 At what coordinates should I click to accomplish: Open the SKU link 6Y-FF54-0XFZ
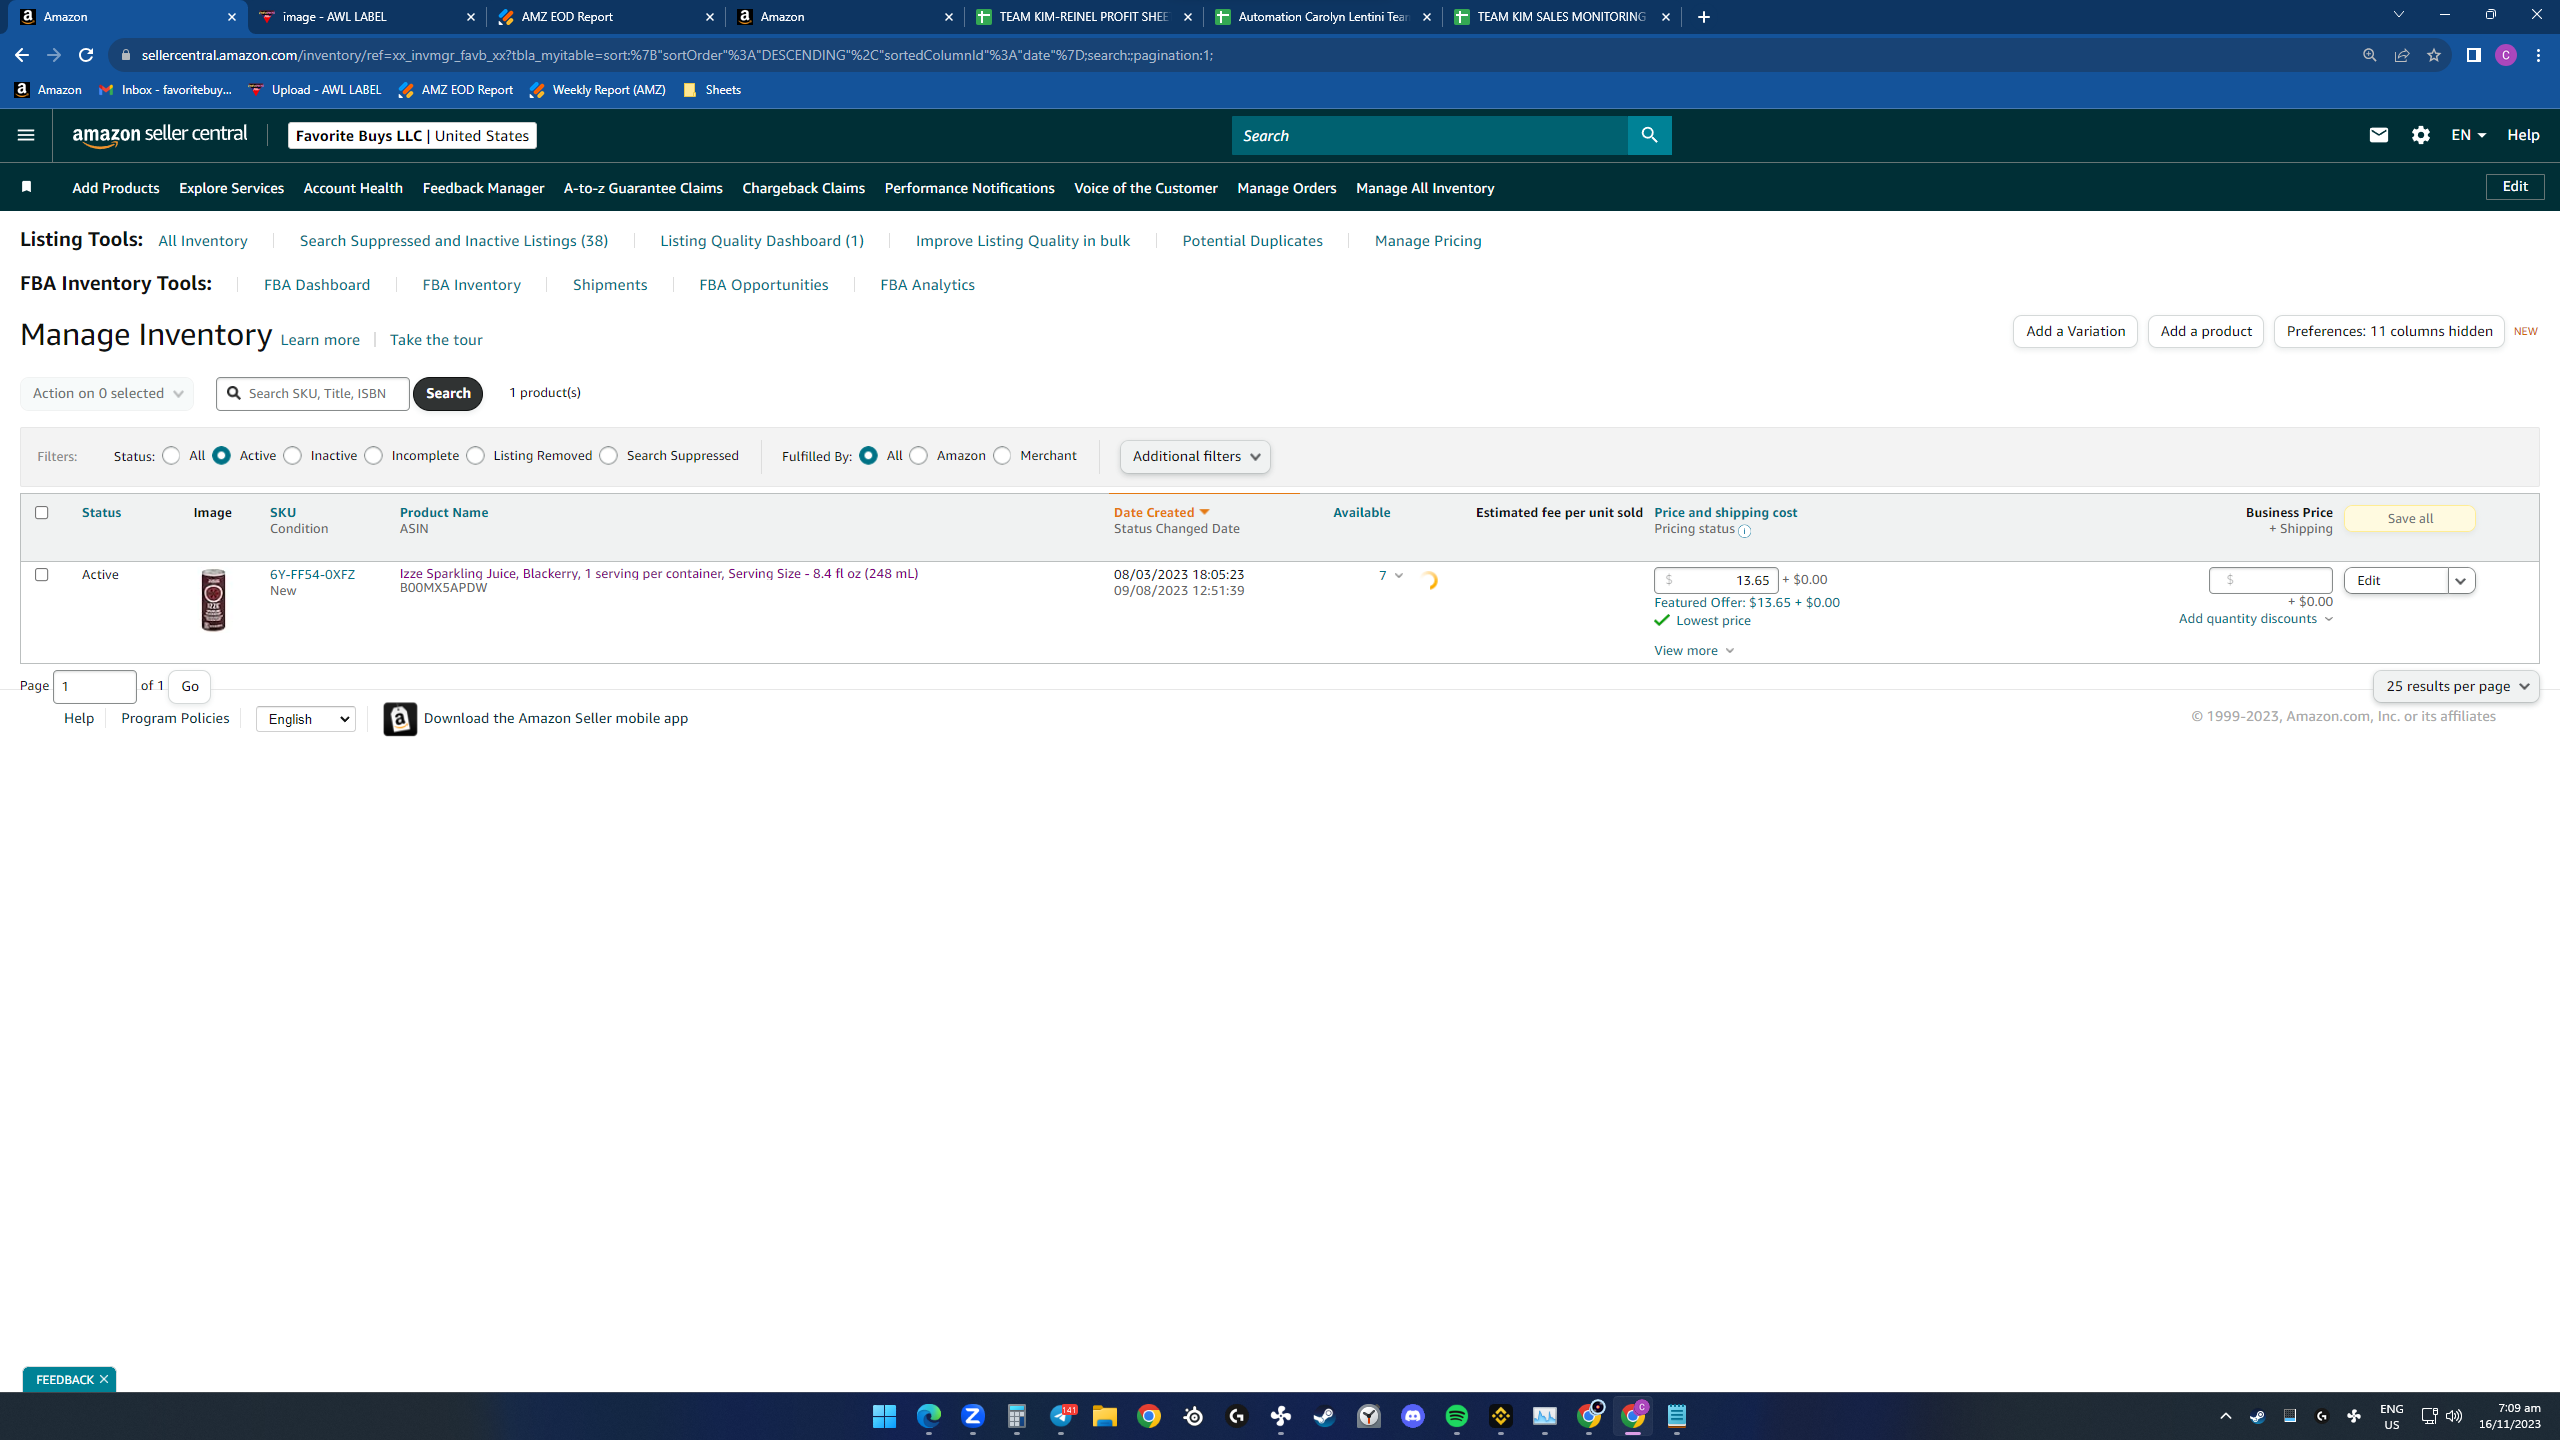pos(312,574)
